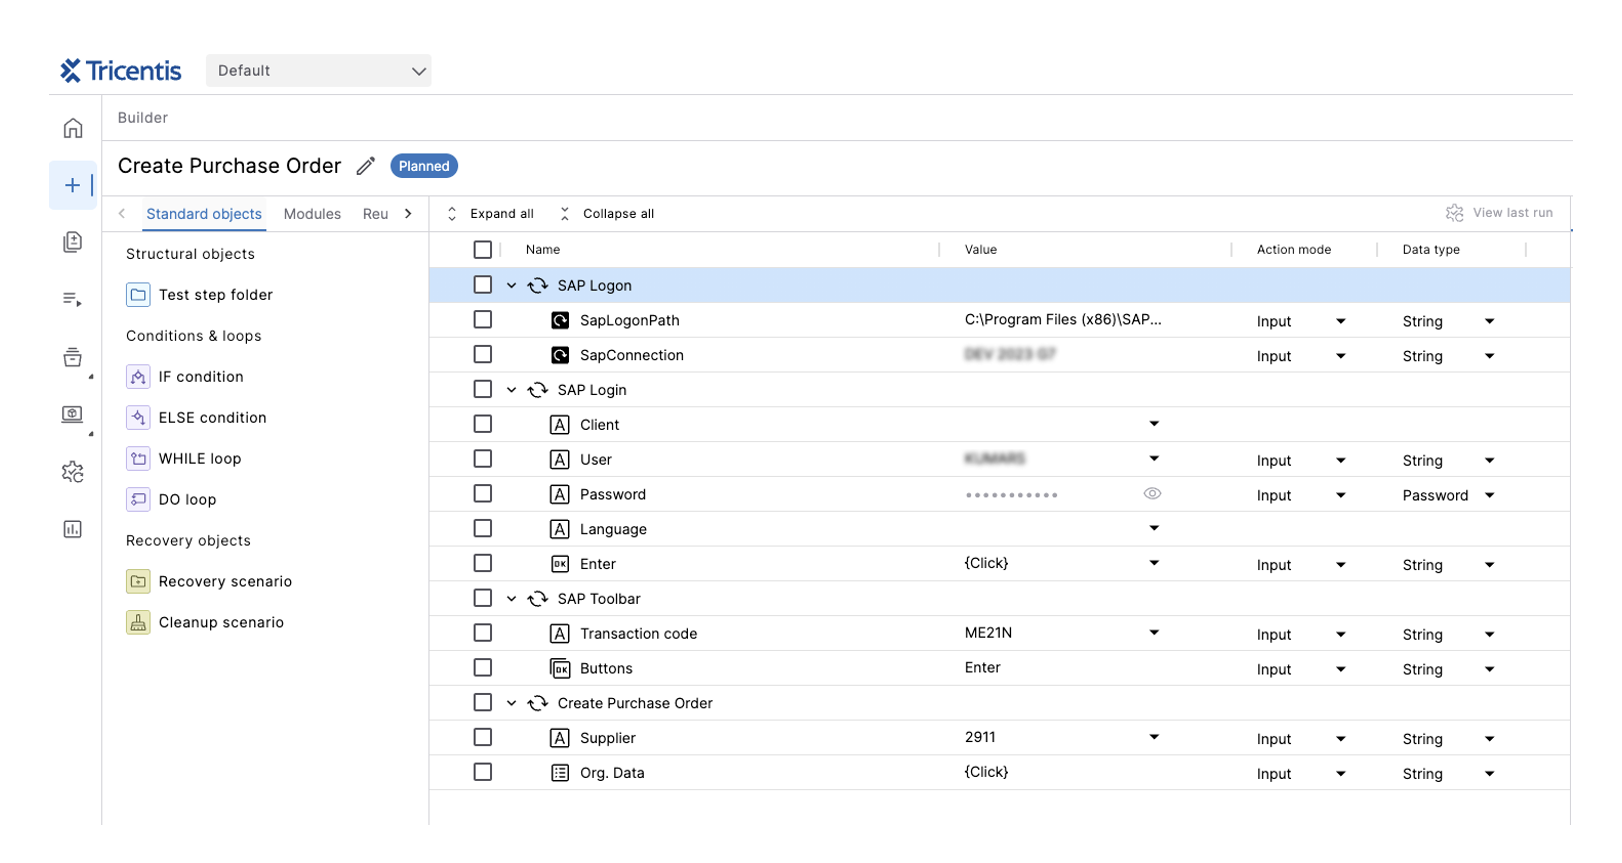
Task: Click View last run
Action: tap(1500, 213)
